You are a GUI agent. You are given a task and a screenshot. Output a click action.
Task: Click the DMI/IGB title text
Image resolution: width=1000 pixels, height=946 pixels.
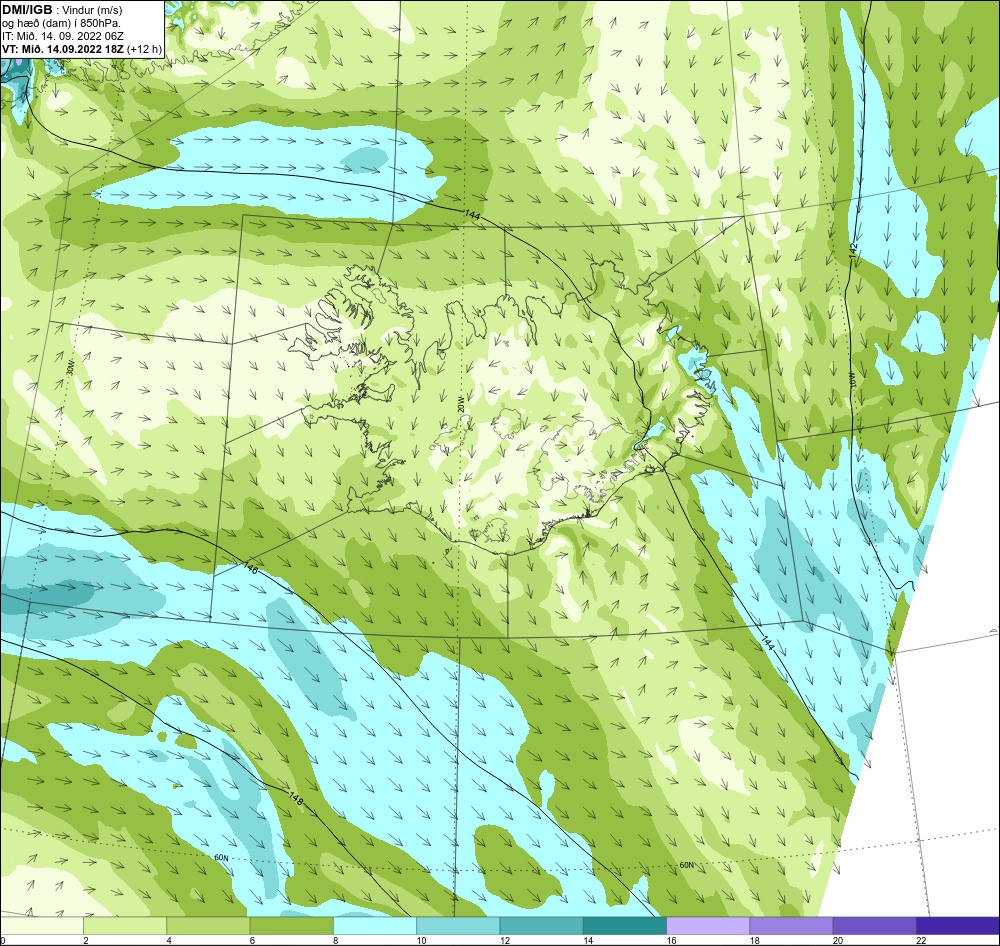[27, 10]
